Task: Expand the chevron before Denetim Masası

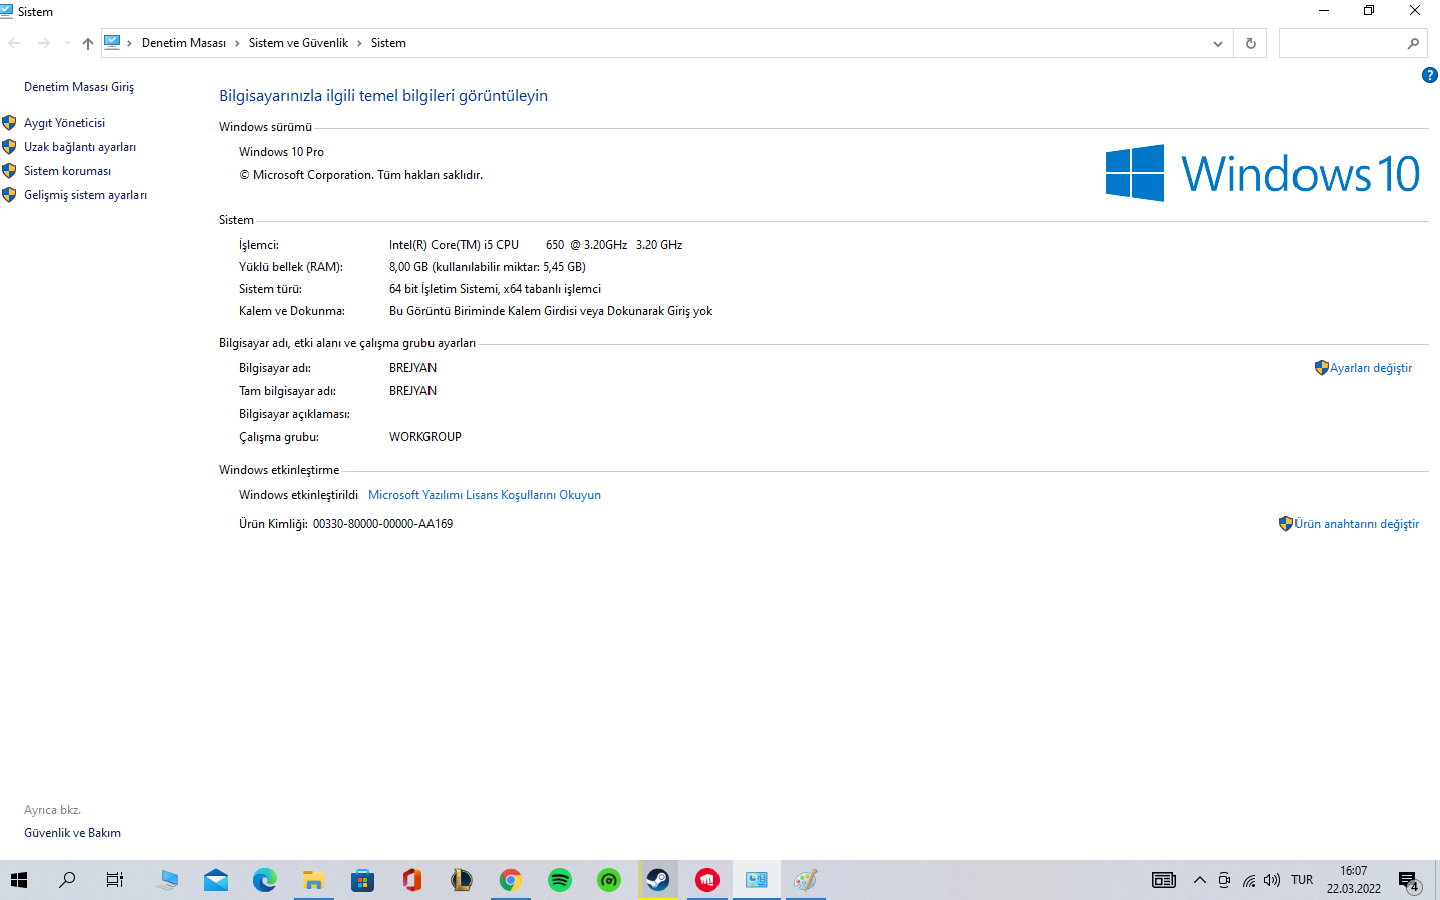Action: pos(130,43)
